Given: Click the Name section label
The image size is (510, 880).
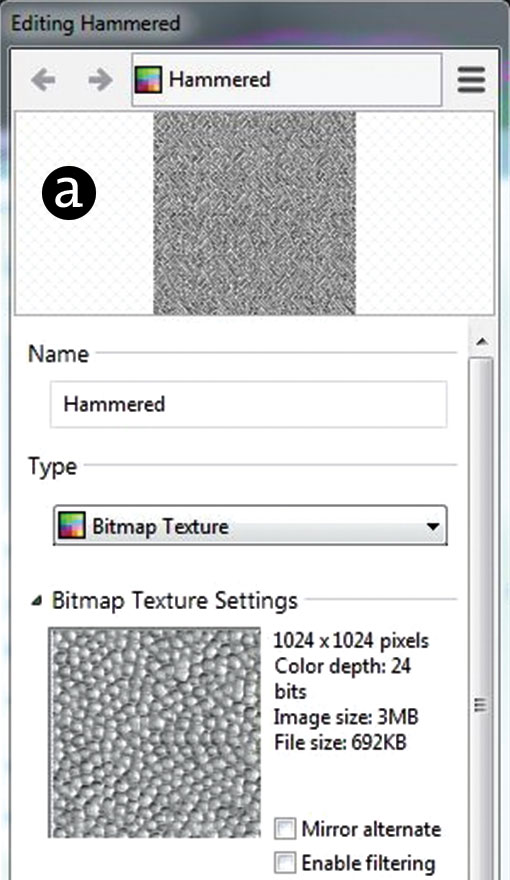Looking at the screenshot, I should point(59,354).
